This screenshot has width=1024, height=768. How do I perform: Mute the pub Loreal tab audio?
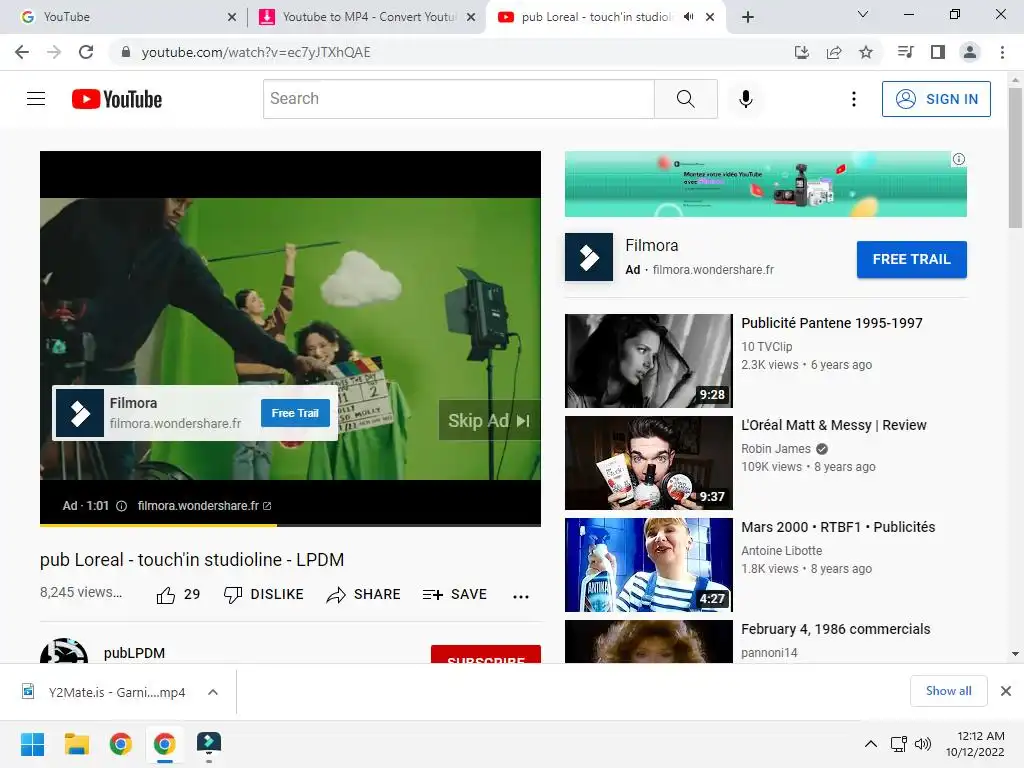(x=688, y=17)
